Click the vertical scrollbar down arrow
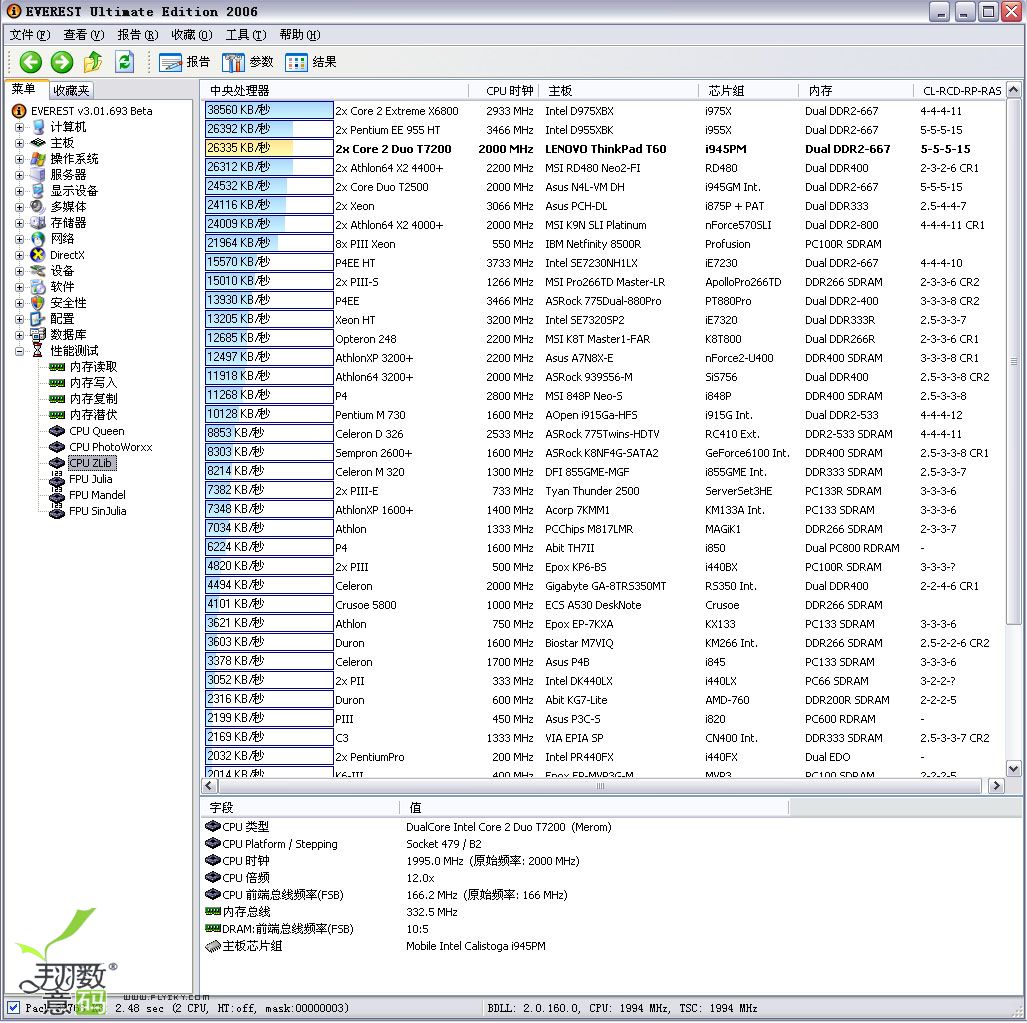Screen dimensions: 1027x1023 [1013, 769]
